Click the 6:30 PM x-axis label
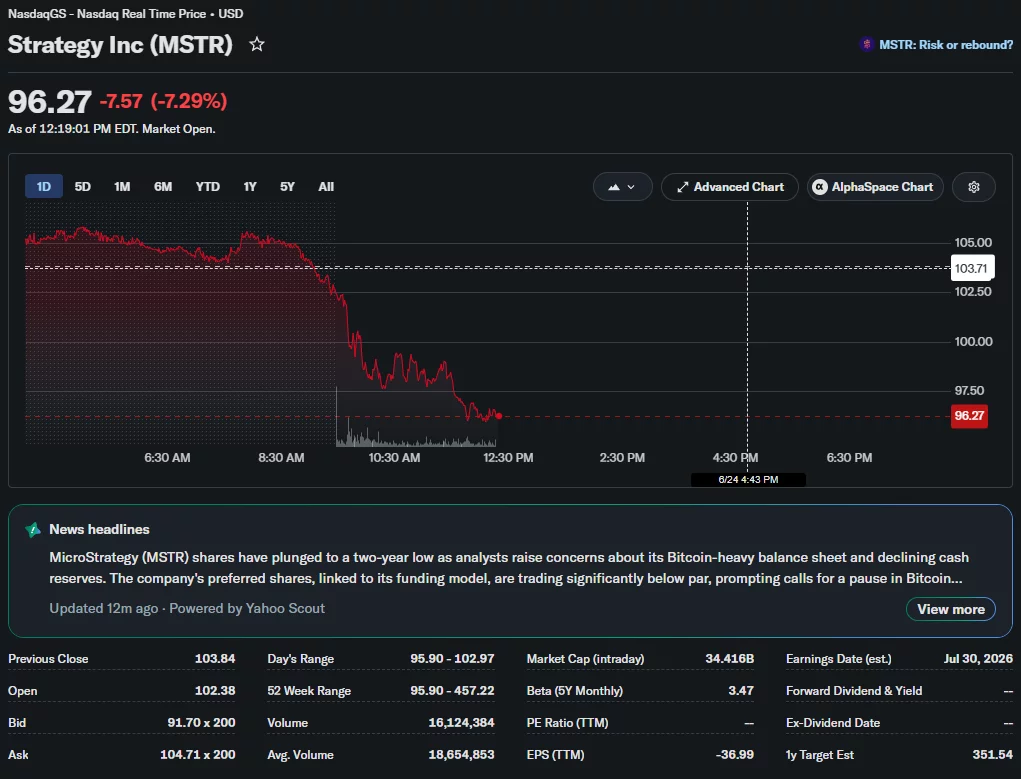Screen dimensions: 1021x779 click(849, 458)
